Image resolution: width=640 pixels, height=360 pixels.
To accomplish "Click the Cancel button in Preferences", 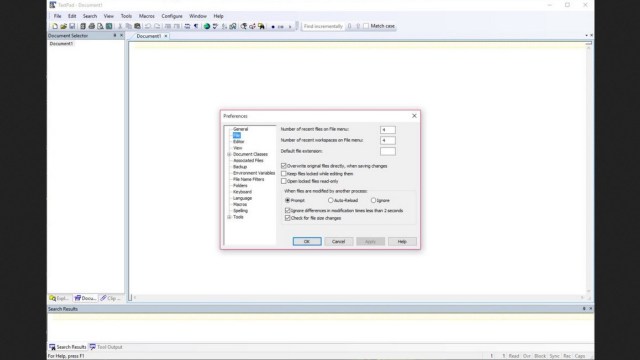I will pyautogui.click(x=338, y=242).
